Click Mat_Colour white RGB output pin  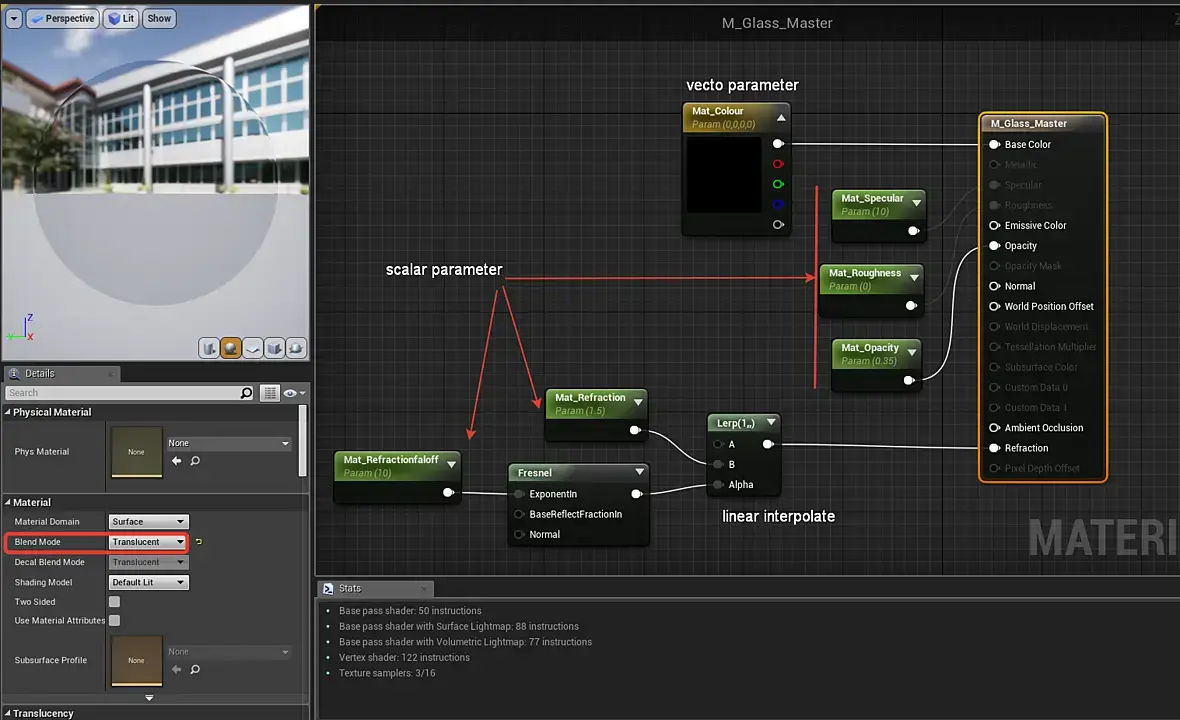point(778,144)
